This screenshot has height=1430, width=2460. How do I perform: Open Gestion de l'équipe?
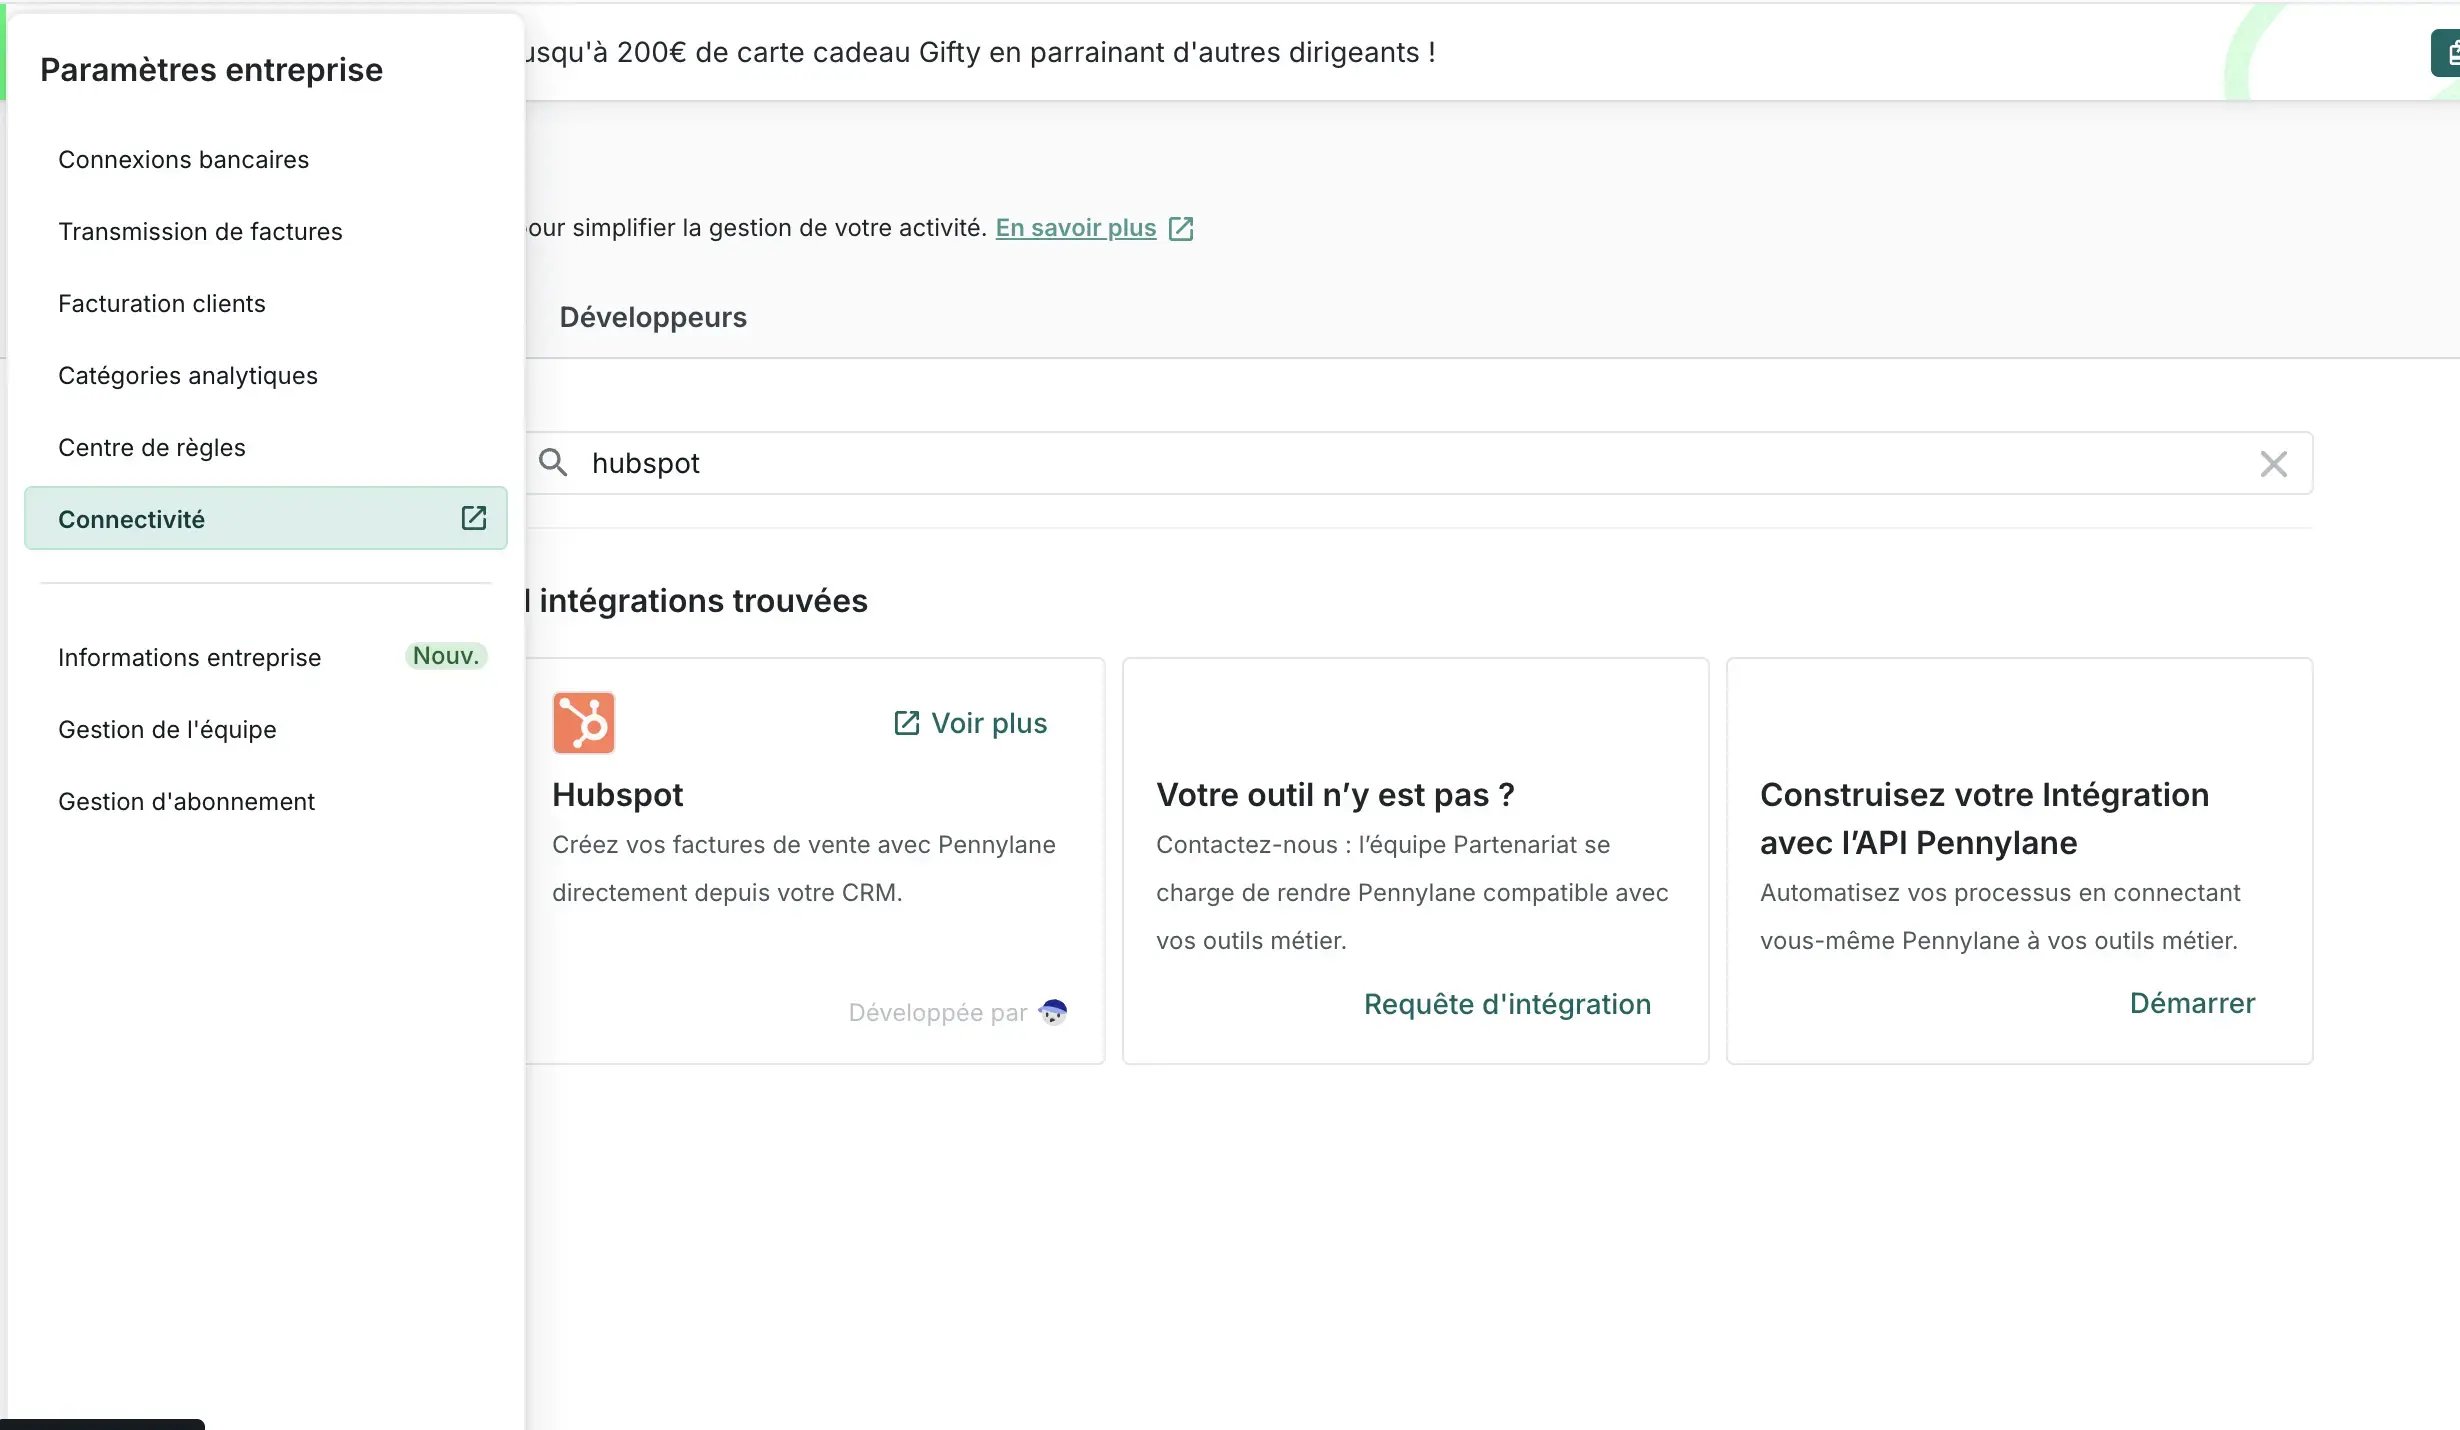click(x=167, y=729)
